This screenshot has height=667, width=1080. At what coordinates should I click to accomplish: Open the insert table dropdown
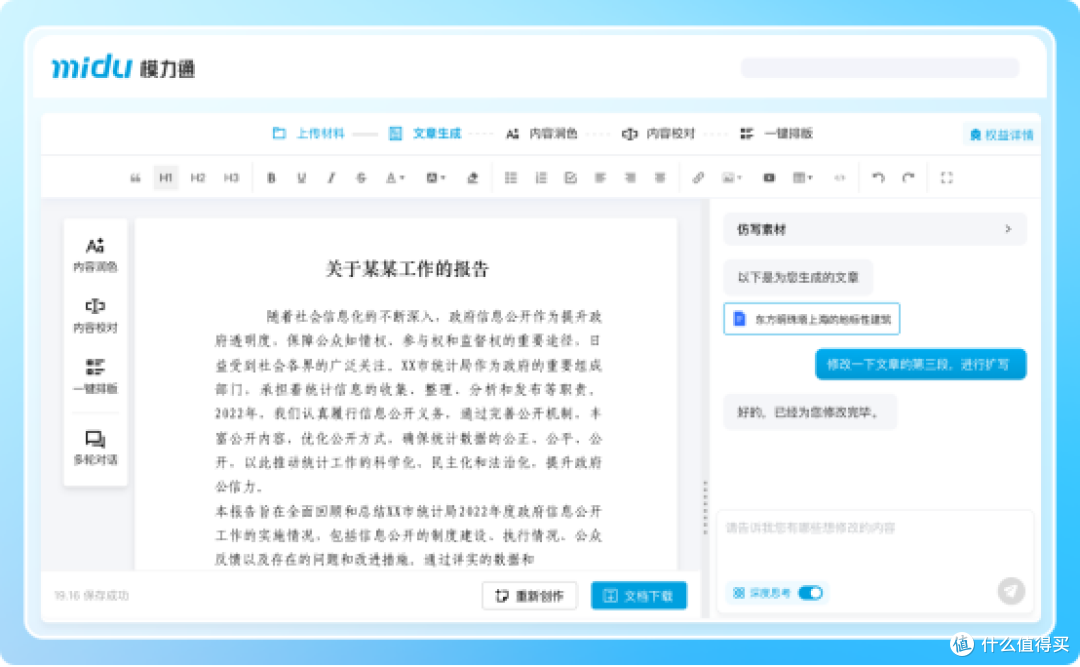point(802,178)
